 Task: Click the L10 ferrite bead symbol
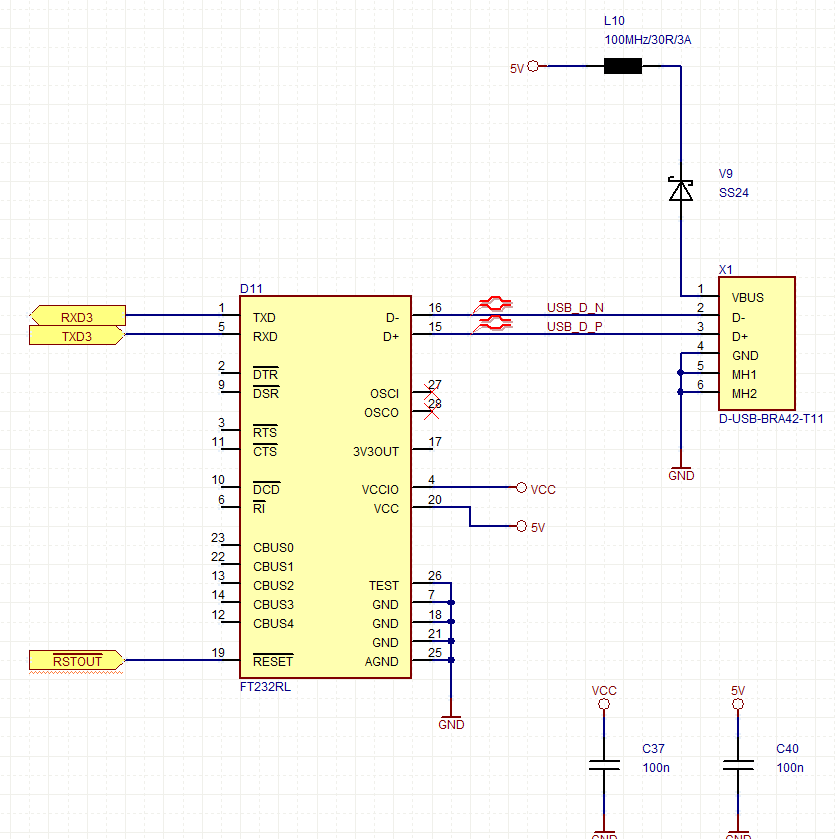623,66
